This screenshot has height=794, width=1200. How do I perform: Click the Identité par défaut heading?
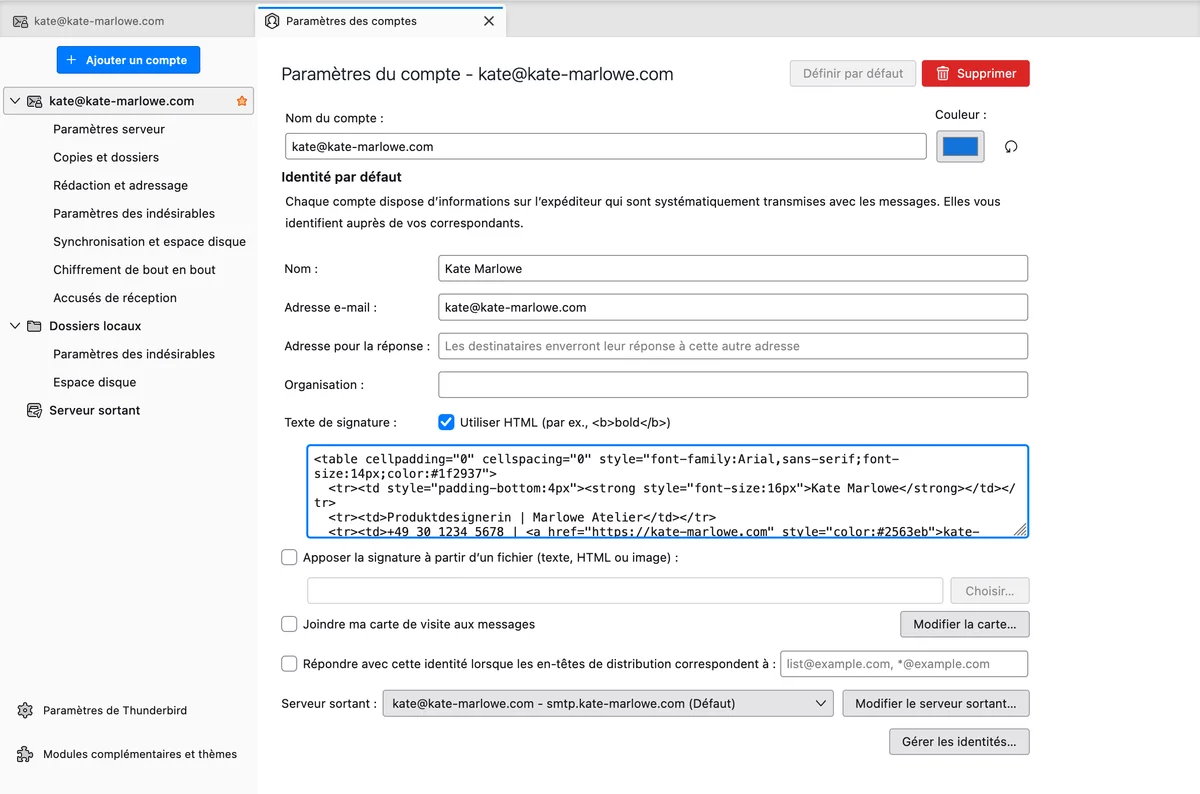pos(343,177)
